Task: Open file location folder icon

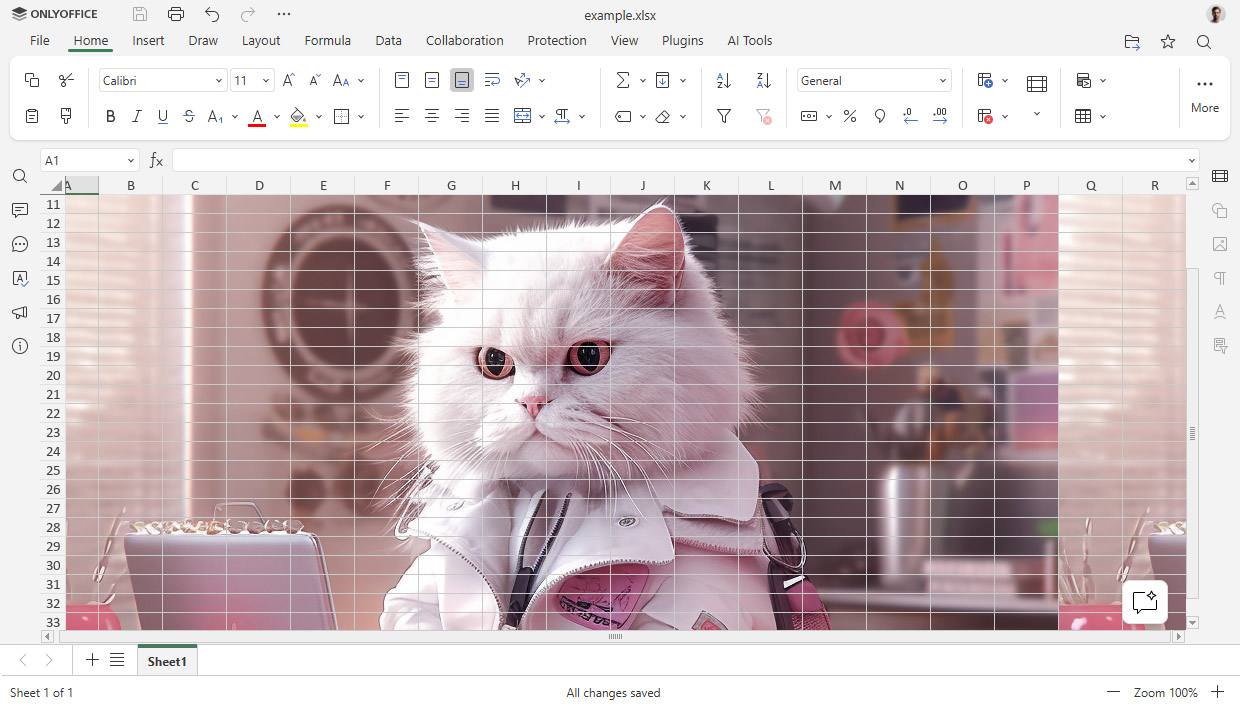Action: 1132,41
